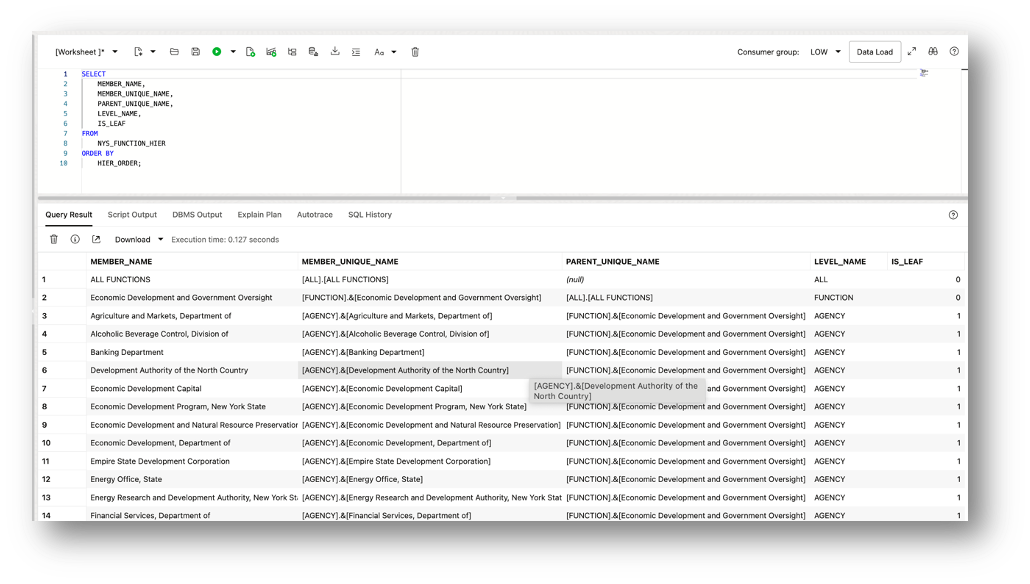Click the database lock toolbar icon
Image resolution: width=1030 pixels, height=584 pixels.
[x=313, y=52]
